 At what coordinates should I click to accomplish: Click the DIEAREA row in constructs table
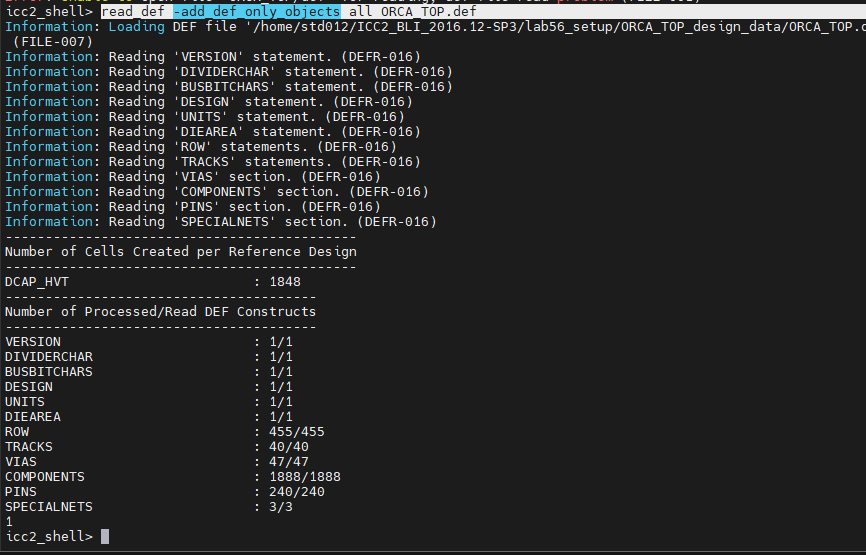(149, 416)
